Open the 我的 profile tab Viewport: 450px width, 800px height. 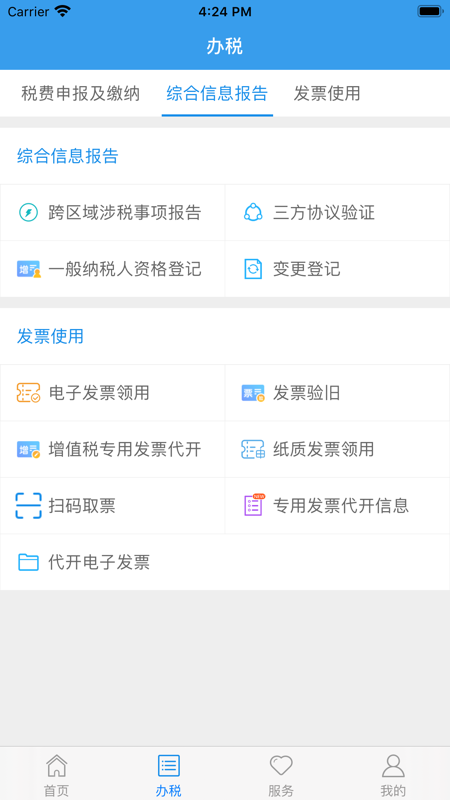tap(393, 774)
